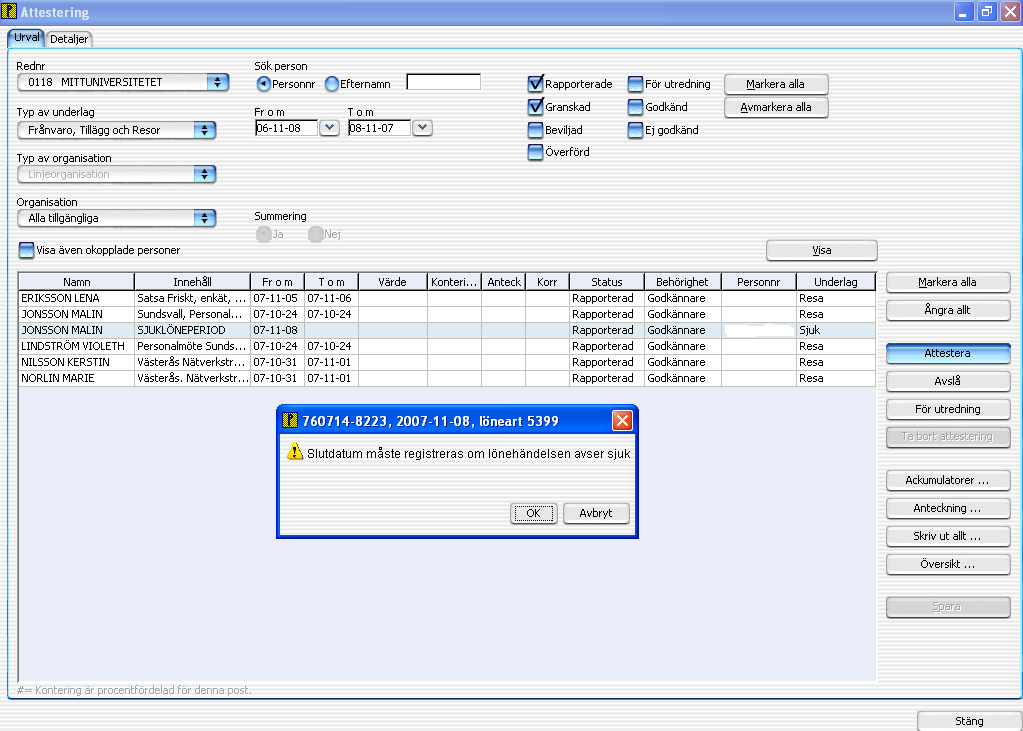Click the SJUKLÖNEPERIOD cell
This screenshot has height=731, width=1023.
(x=192, y=330)
